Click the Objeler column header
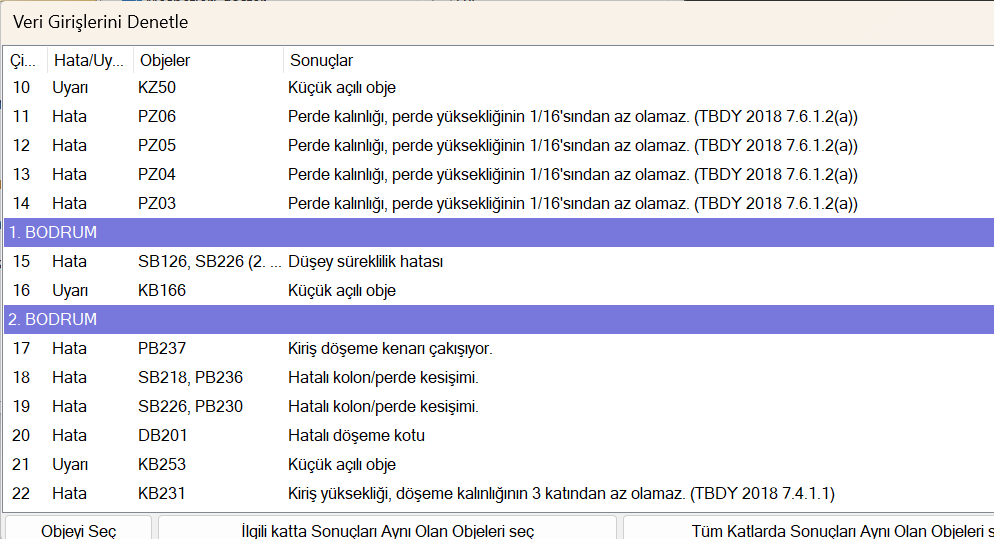This screenshot has height=539, width=994. pyautogui.click(x=165, y=60)
